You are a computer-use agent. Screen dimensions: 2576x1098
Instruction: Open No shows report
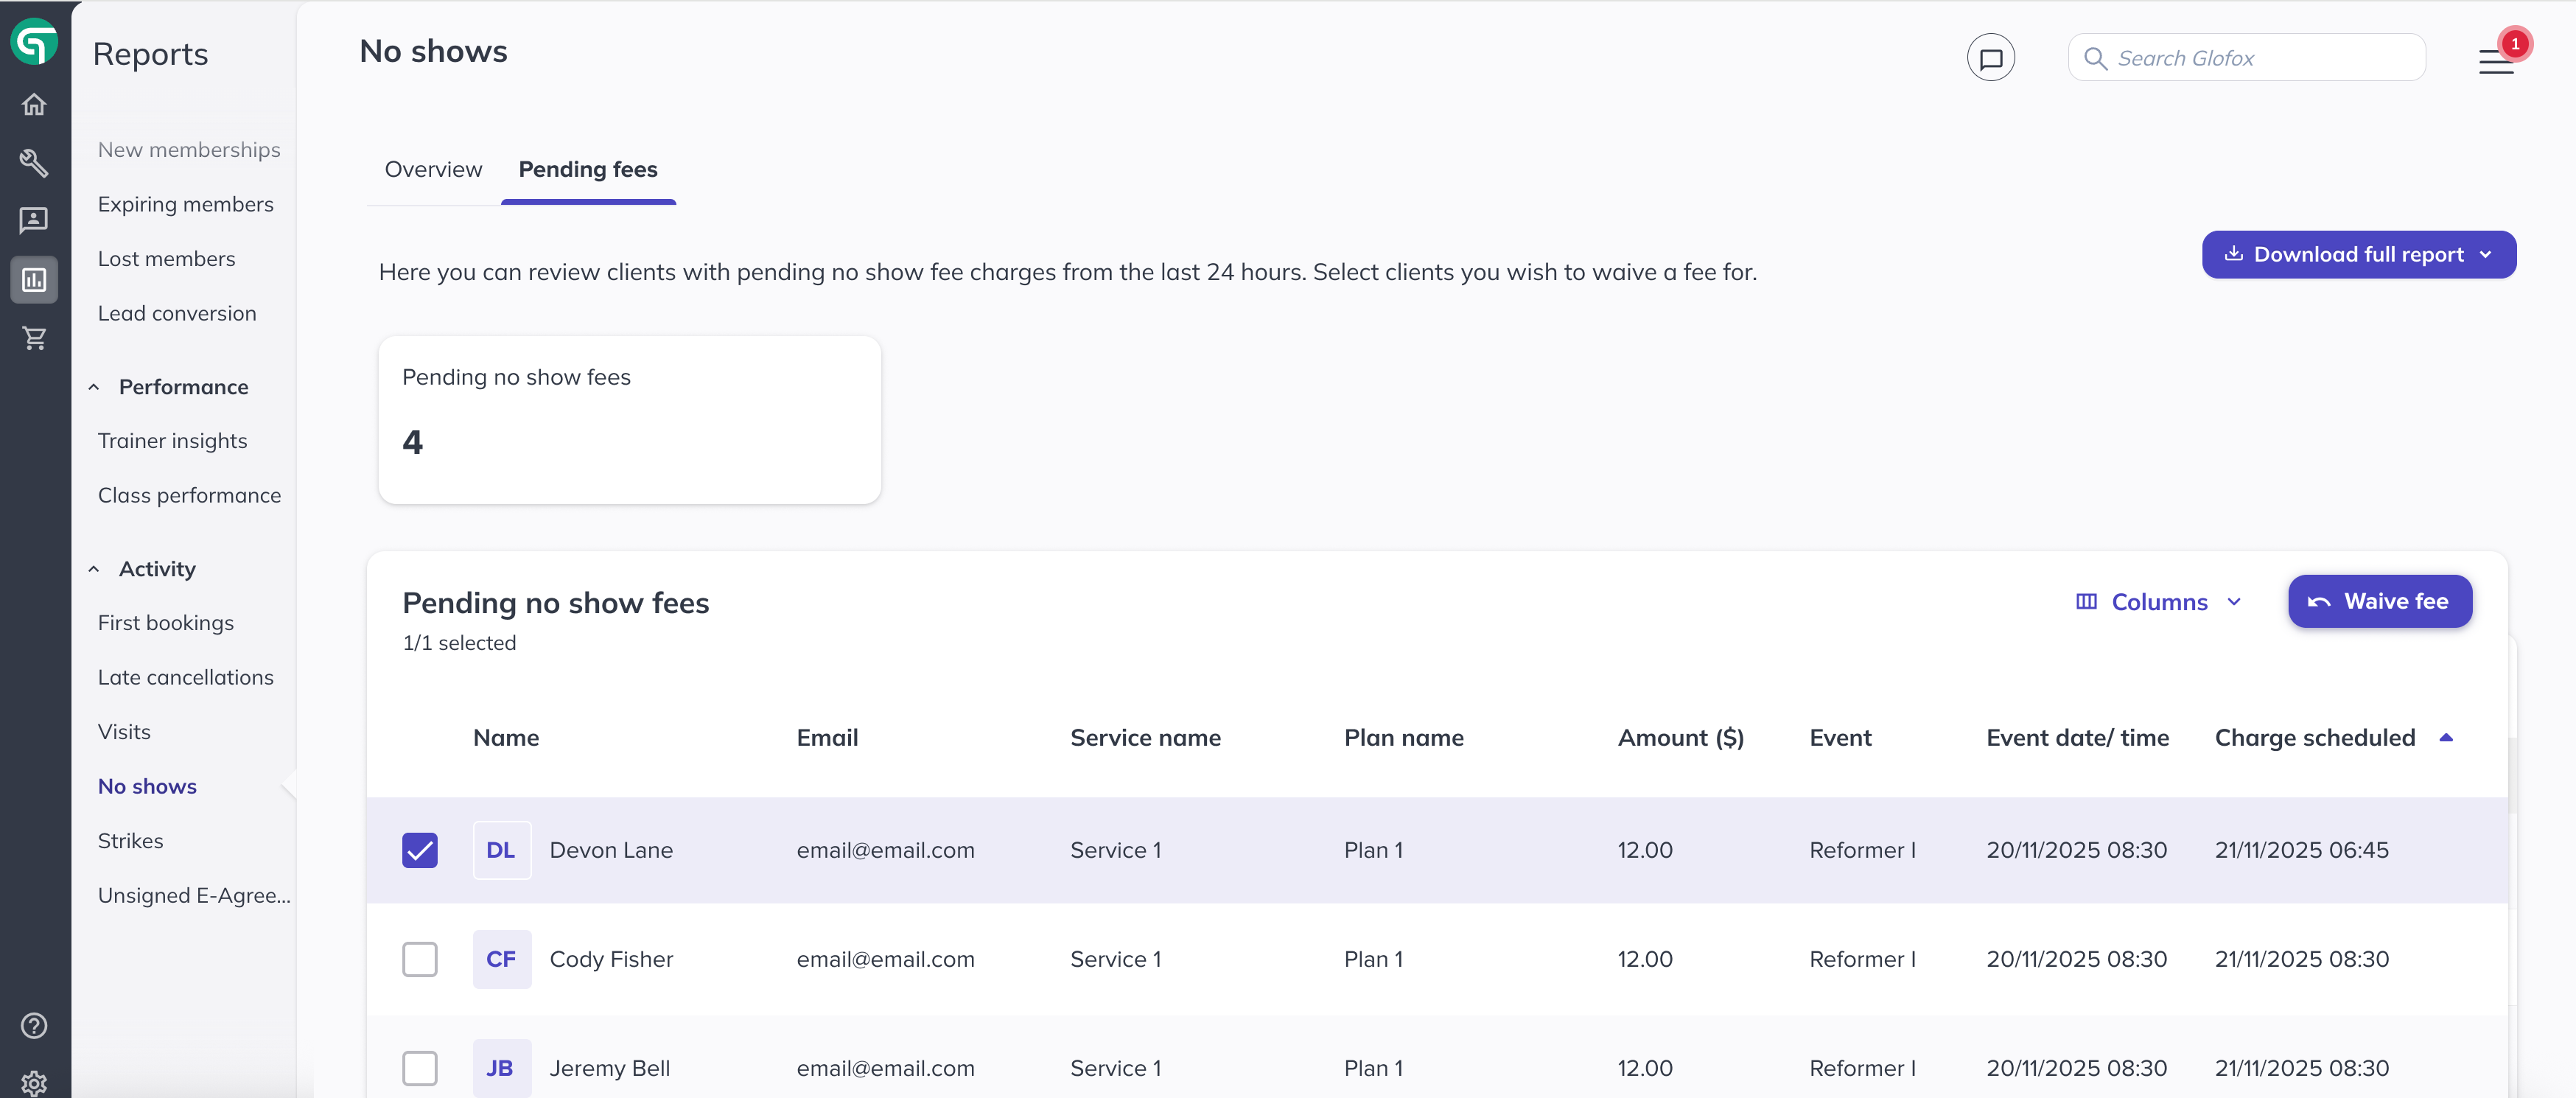click(147, 786)
